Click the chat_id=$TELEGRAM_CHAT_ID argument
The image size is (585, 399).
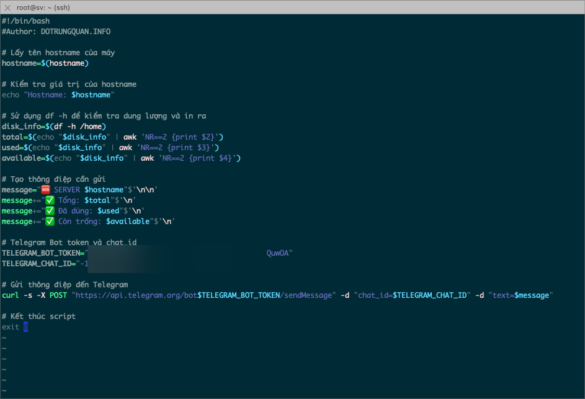point(412,295)
